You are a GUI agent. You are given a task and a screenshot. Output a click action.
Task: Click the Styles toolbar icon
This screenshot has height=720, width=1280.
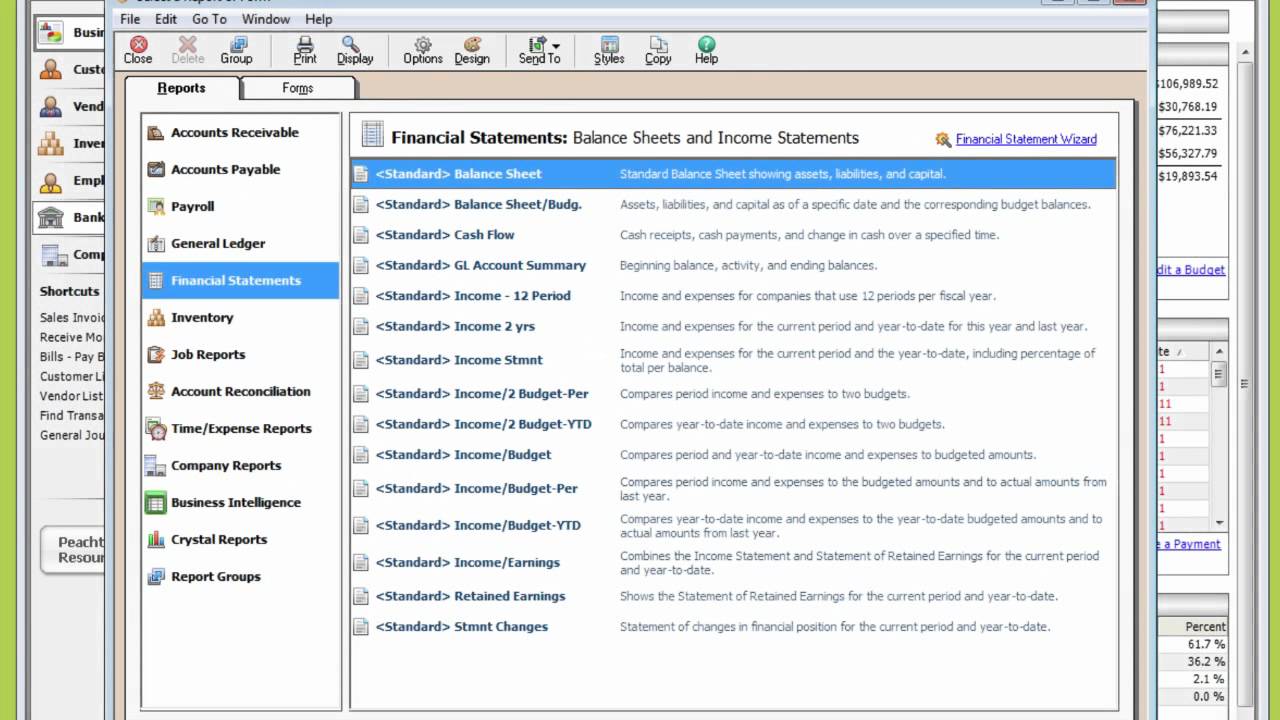(609, 50)
